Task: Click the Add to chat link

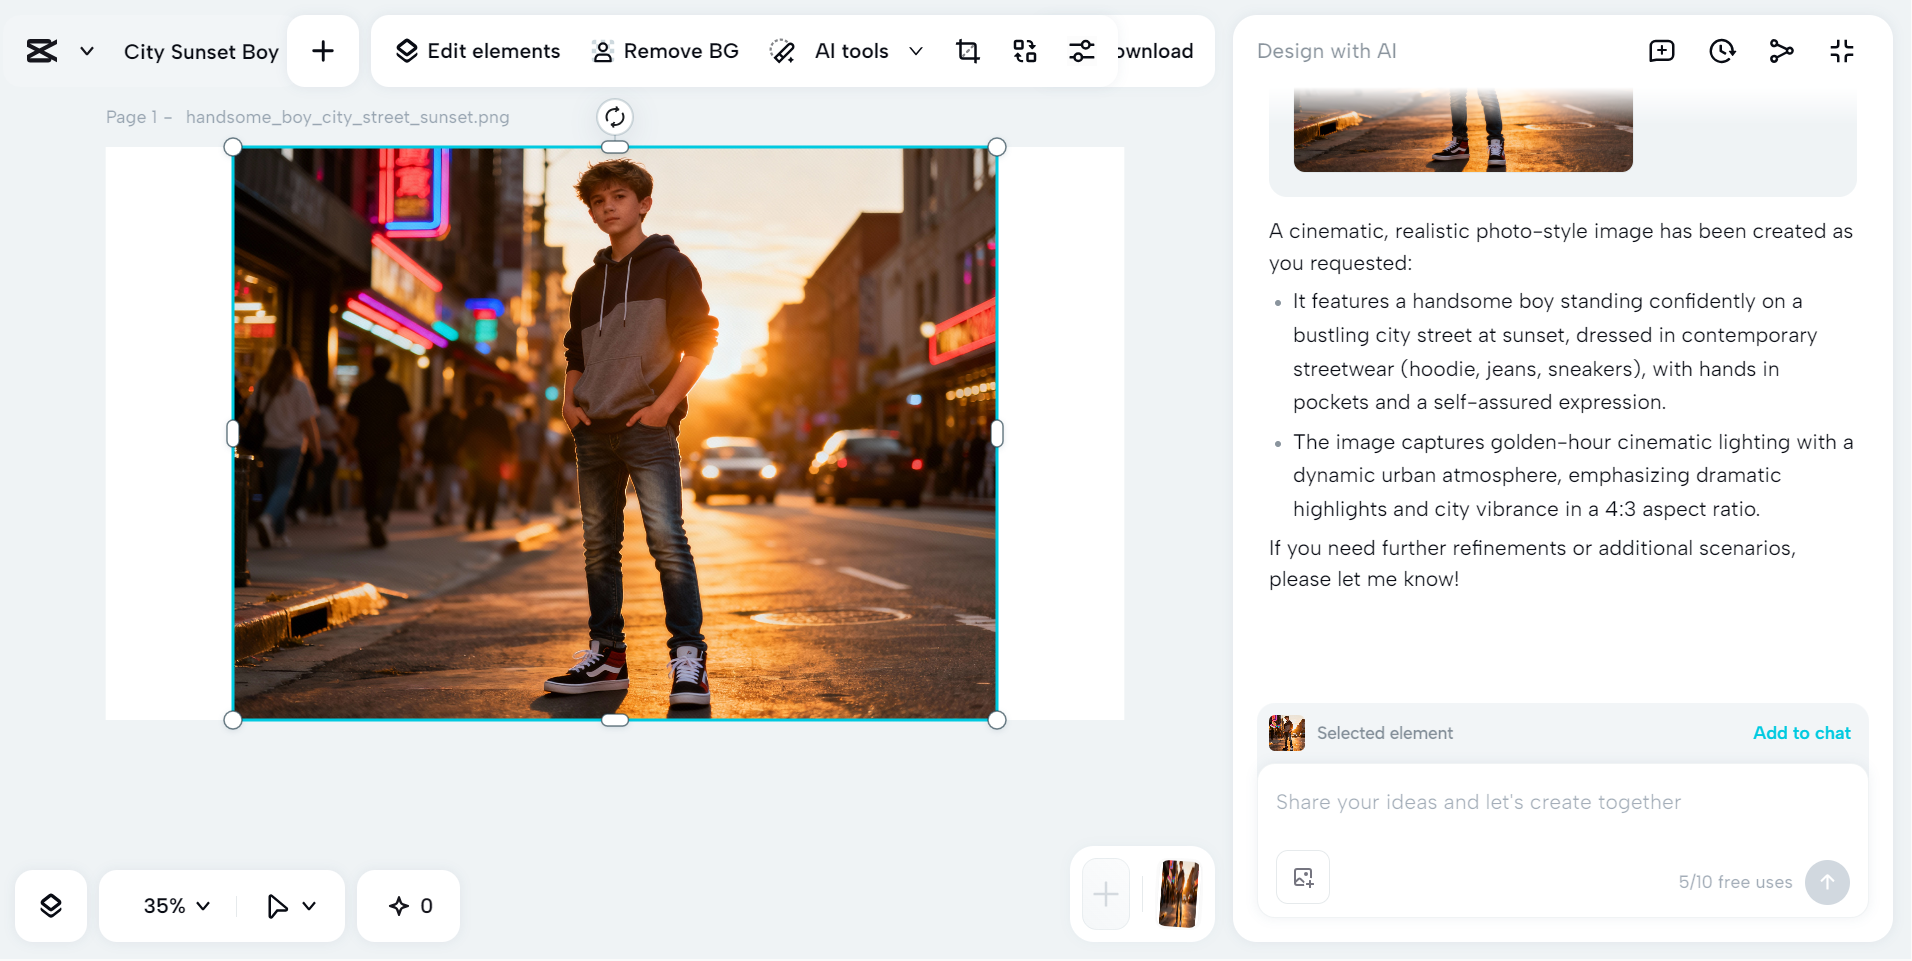Action: (x=1800, y=732)
